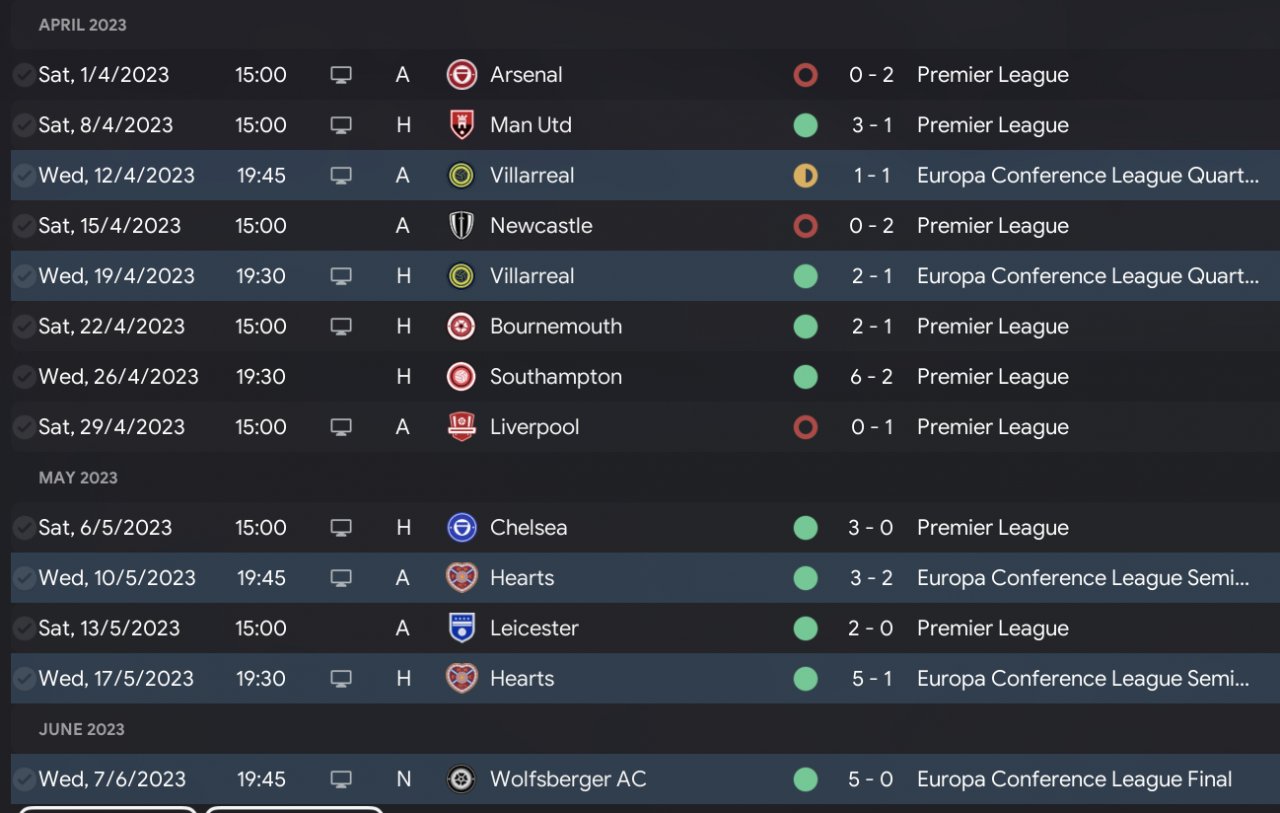Viewport: 1280px width, 813px height.
Task: Click the draw indicator for the 12/4 Villarreal match
Action: coord(805,176)
